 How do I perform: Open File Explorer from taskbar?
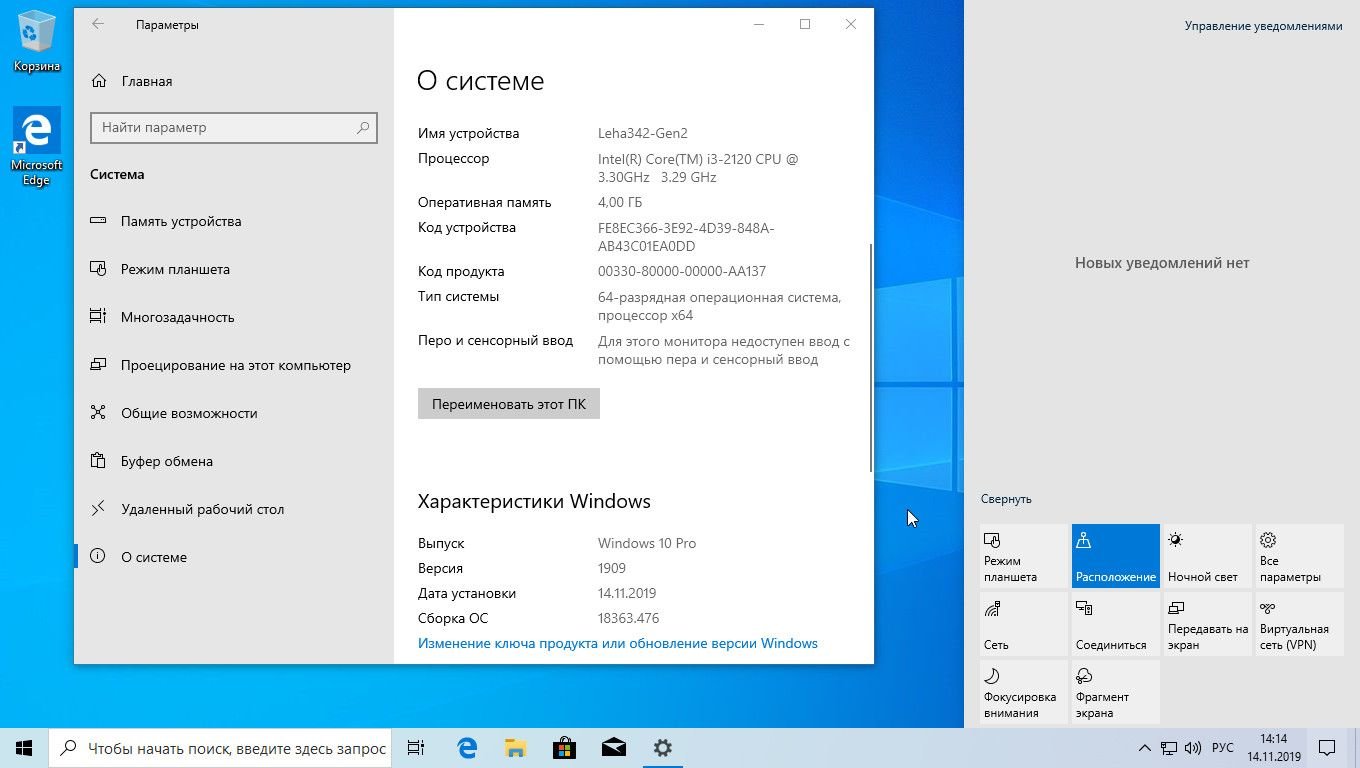515,748
